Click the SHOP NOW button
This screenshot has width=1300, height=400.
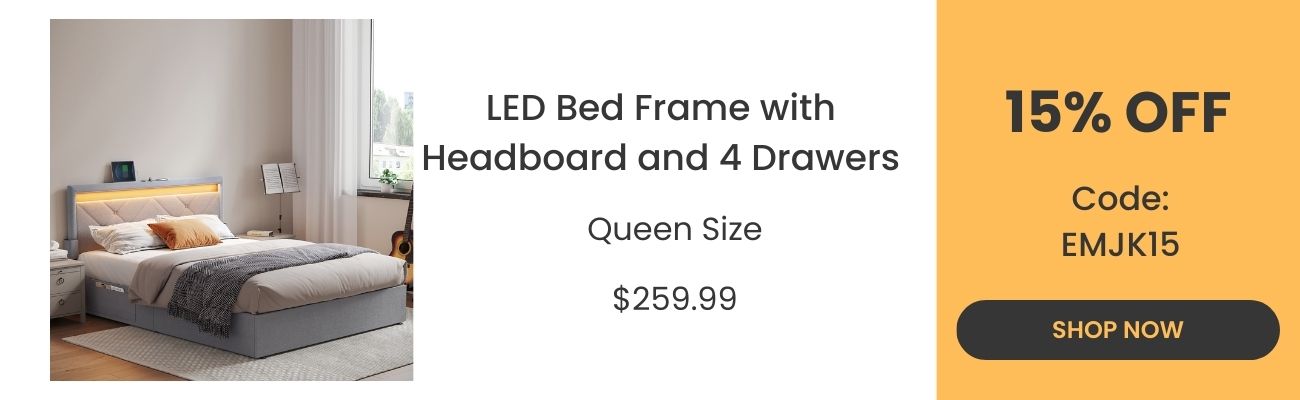(x=1117, y=330)
